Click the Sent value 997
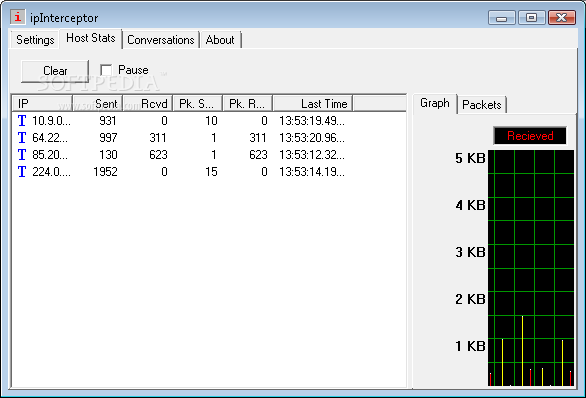 108,138
